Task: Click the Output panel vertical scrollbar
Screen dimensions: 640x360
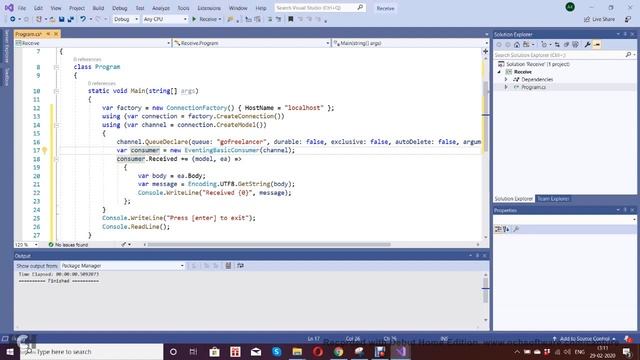Action: [486, 291]
